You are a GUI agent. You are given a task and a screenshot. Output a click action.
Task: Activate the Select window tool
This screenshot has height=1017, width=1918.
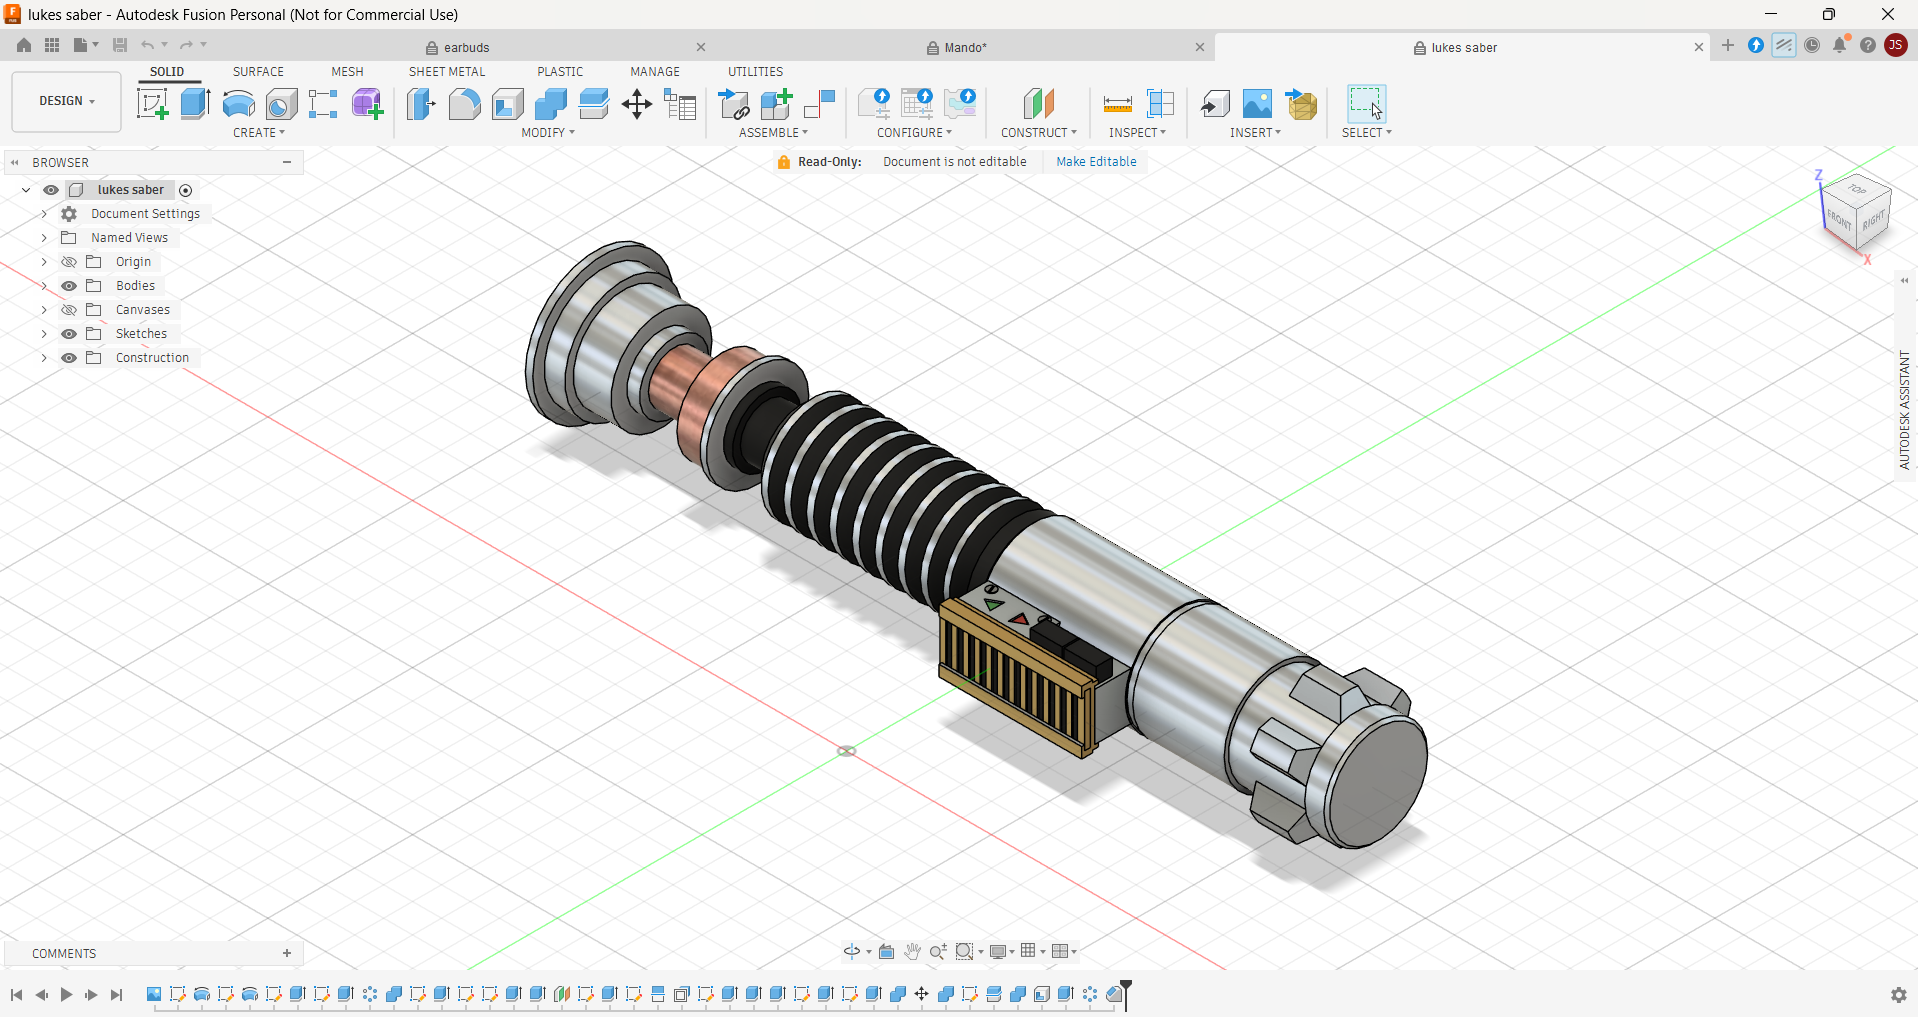coord(1366,104)
